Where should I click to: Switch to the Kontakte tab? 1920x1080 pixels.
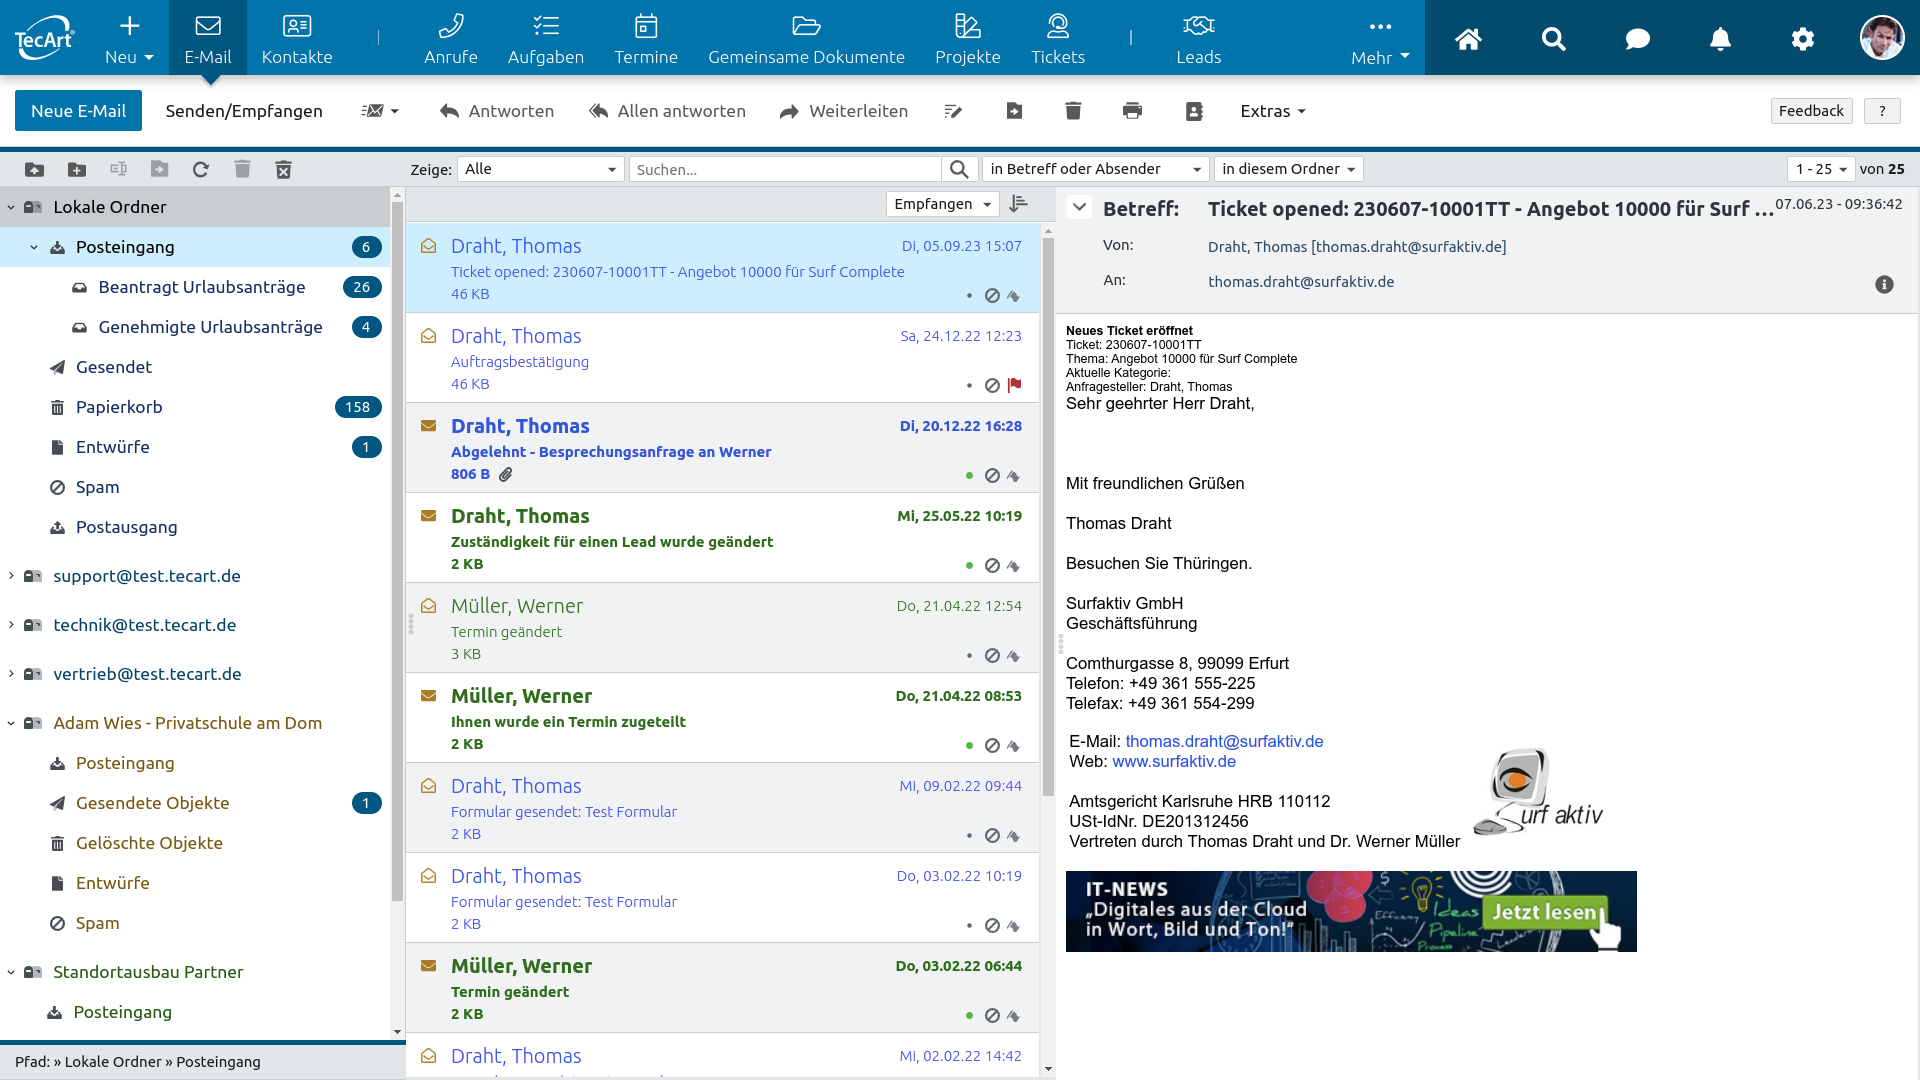pyautogui.click(x=296, y=38)
